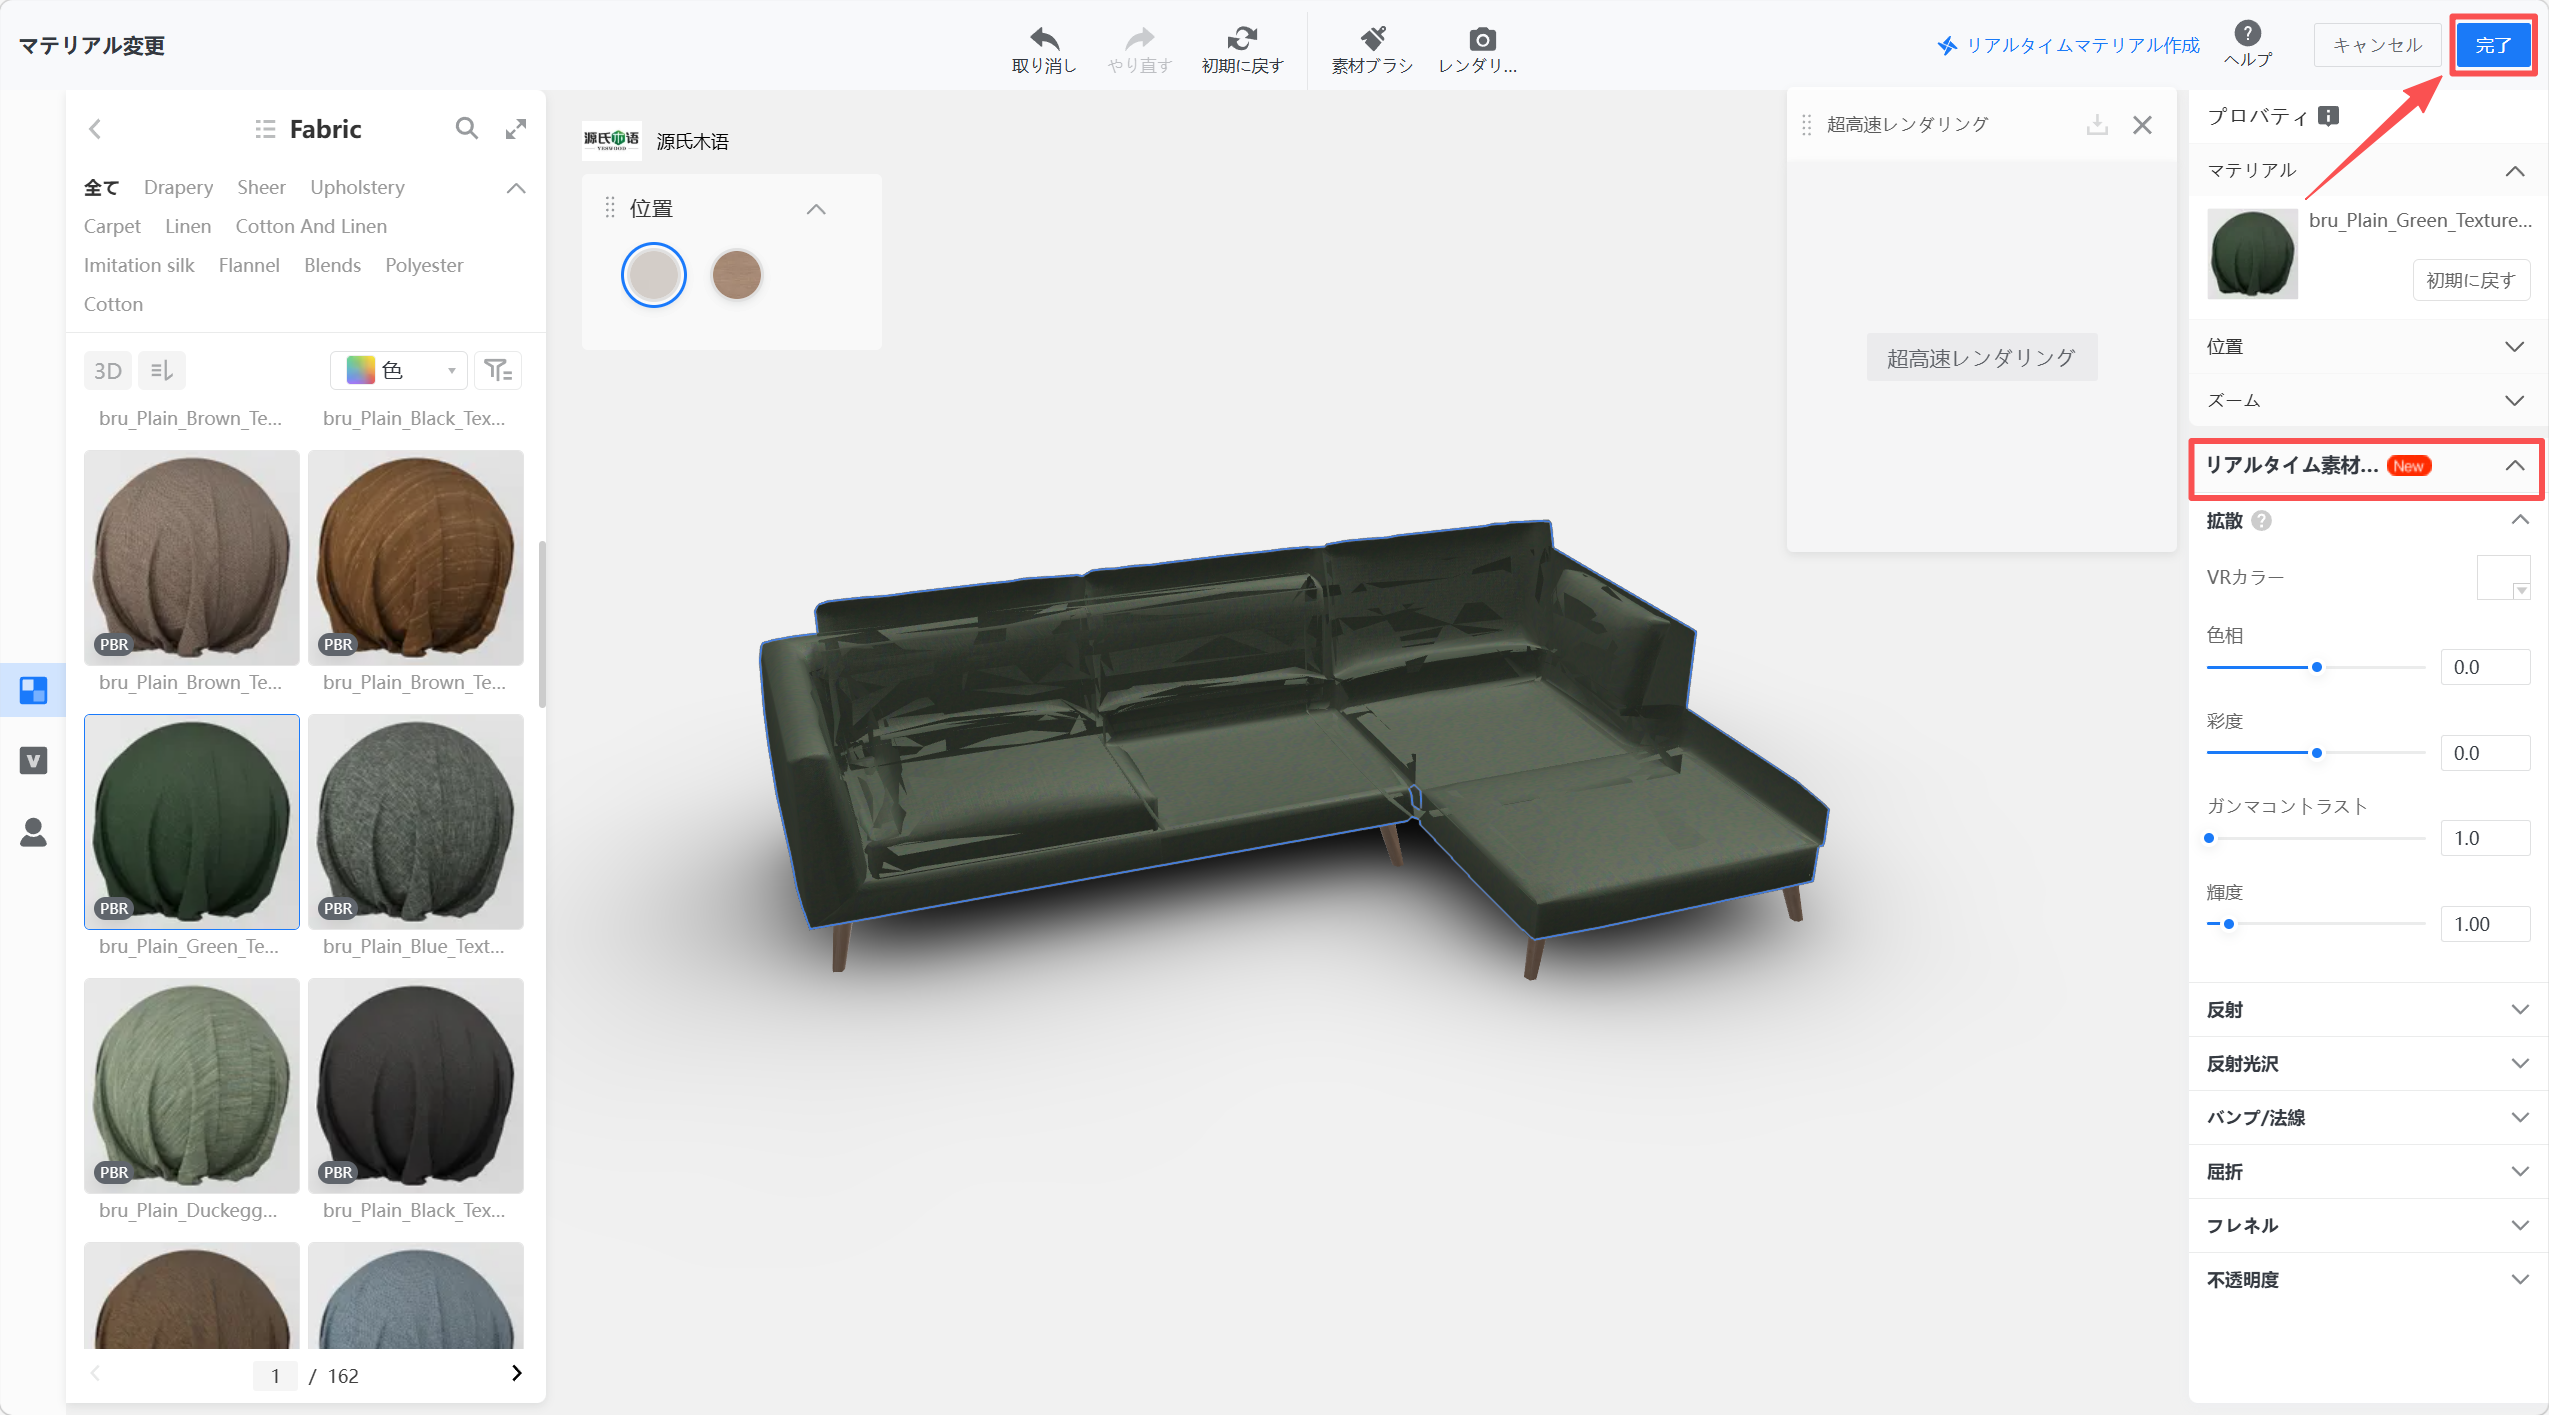Image resolution: width=2549 pixels, height=1415 pixels.
Task: Expand the material panel to full size
Action: (516, 128)
